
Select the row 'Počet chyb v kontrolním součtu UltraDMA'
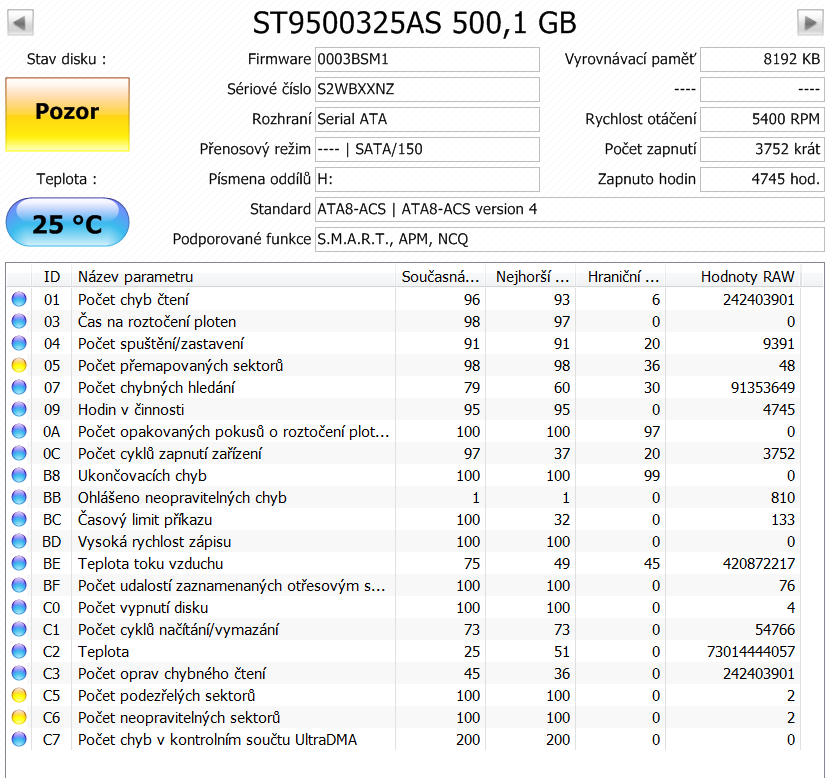pos(403,739)
